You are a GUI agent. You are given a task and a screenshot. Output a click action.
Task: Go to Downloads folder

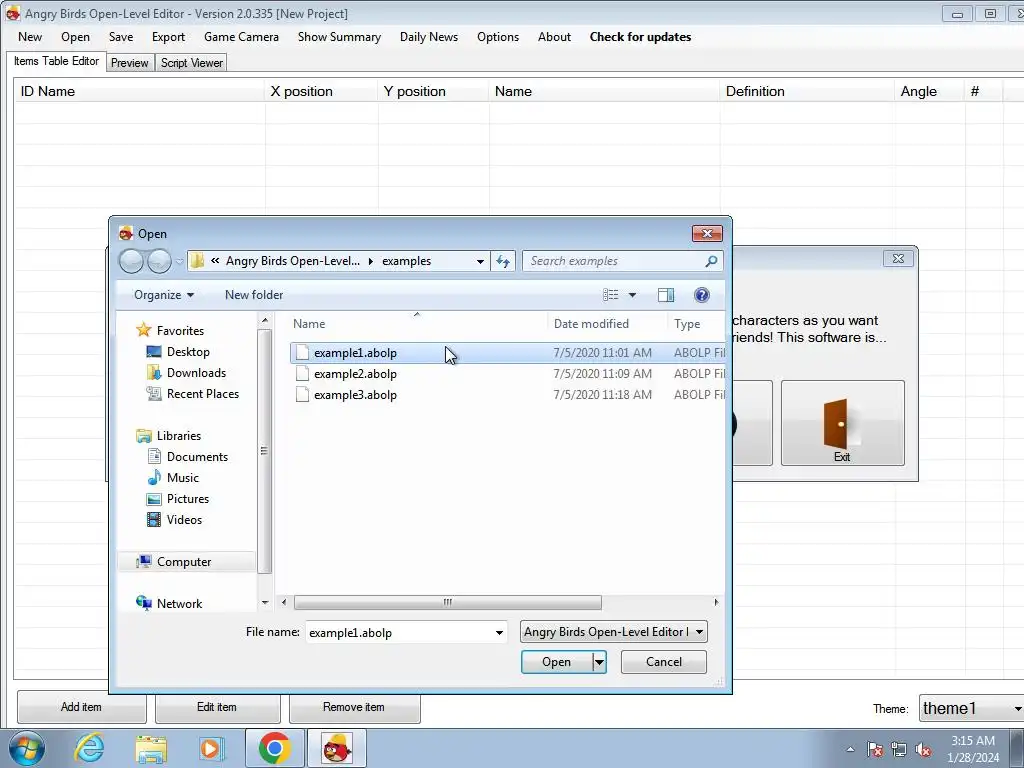[196, 373]
